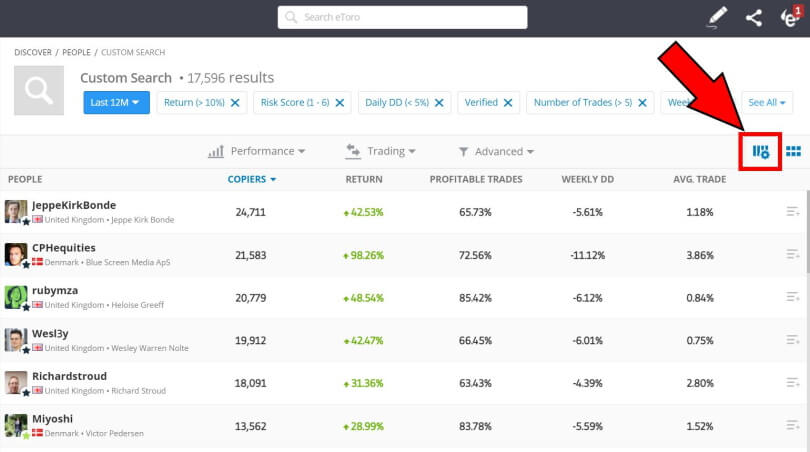Viewport: 810px width, 452px height.
Task: Switch to grid view icon
Action: click(x=793, y=151)
